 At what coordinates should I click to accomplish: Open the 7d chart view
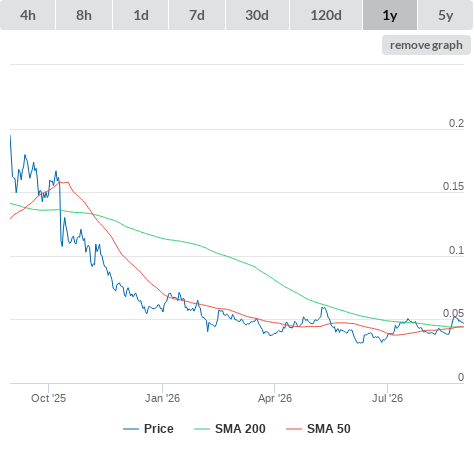click(197, 15)
